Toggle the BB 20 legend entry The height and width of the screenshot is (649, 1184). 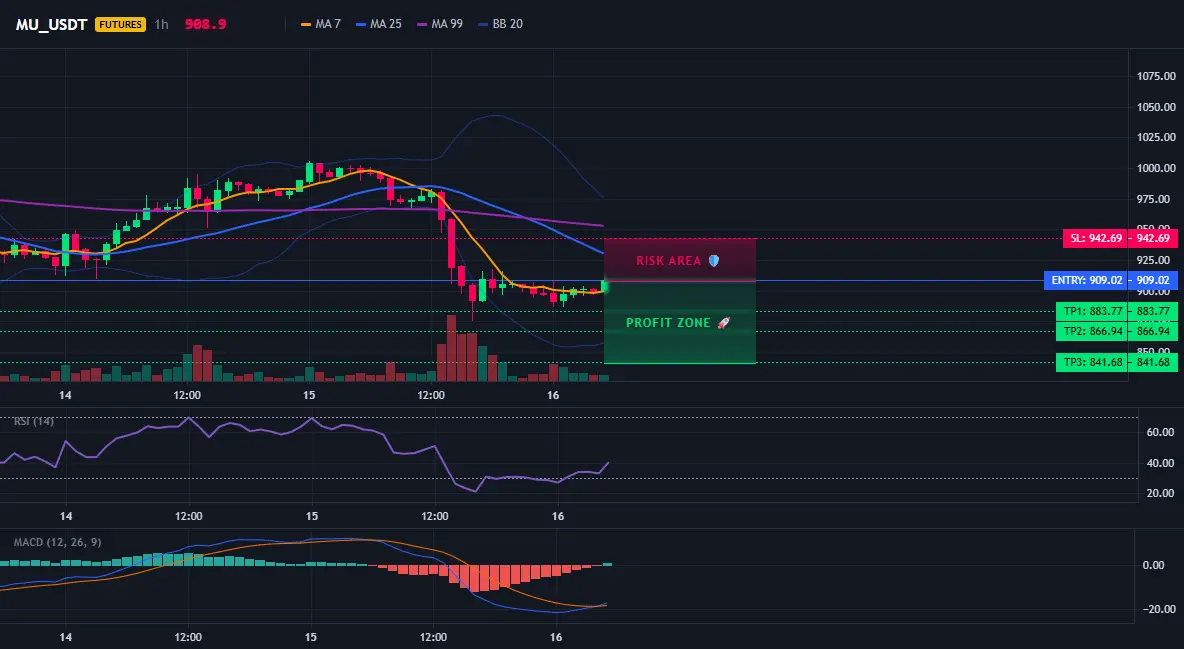pos(501,24)
